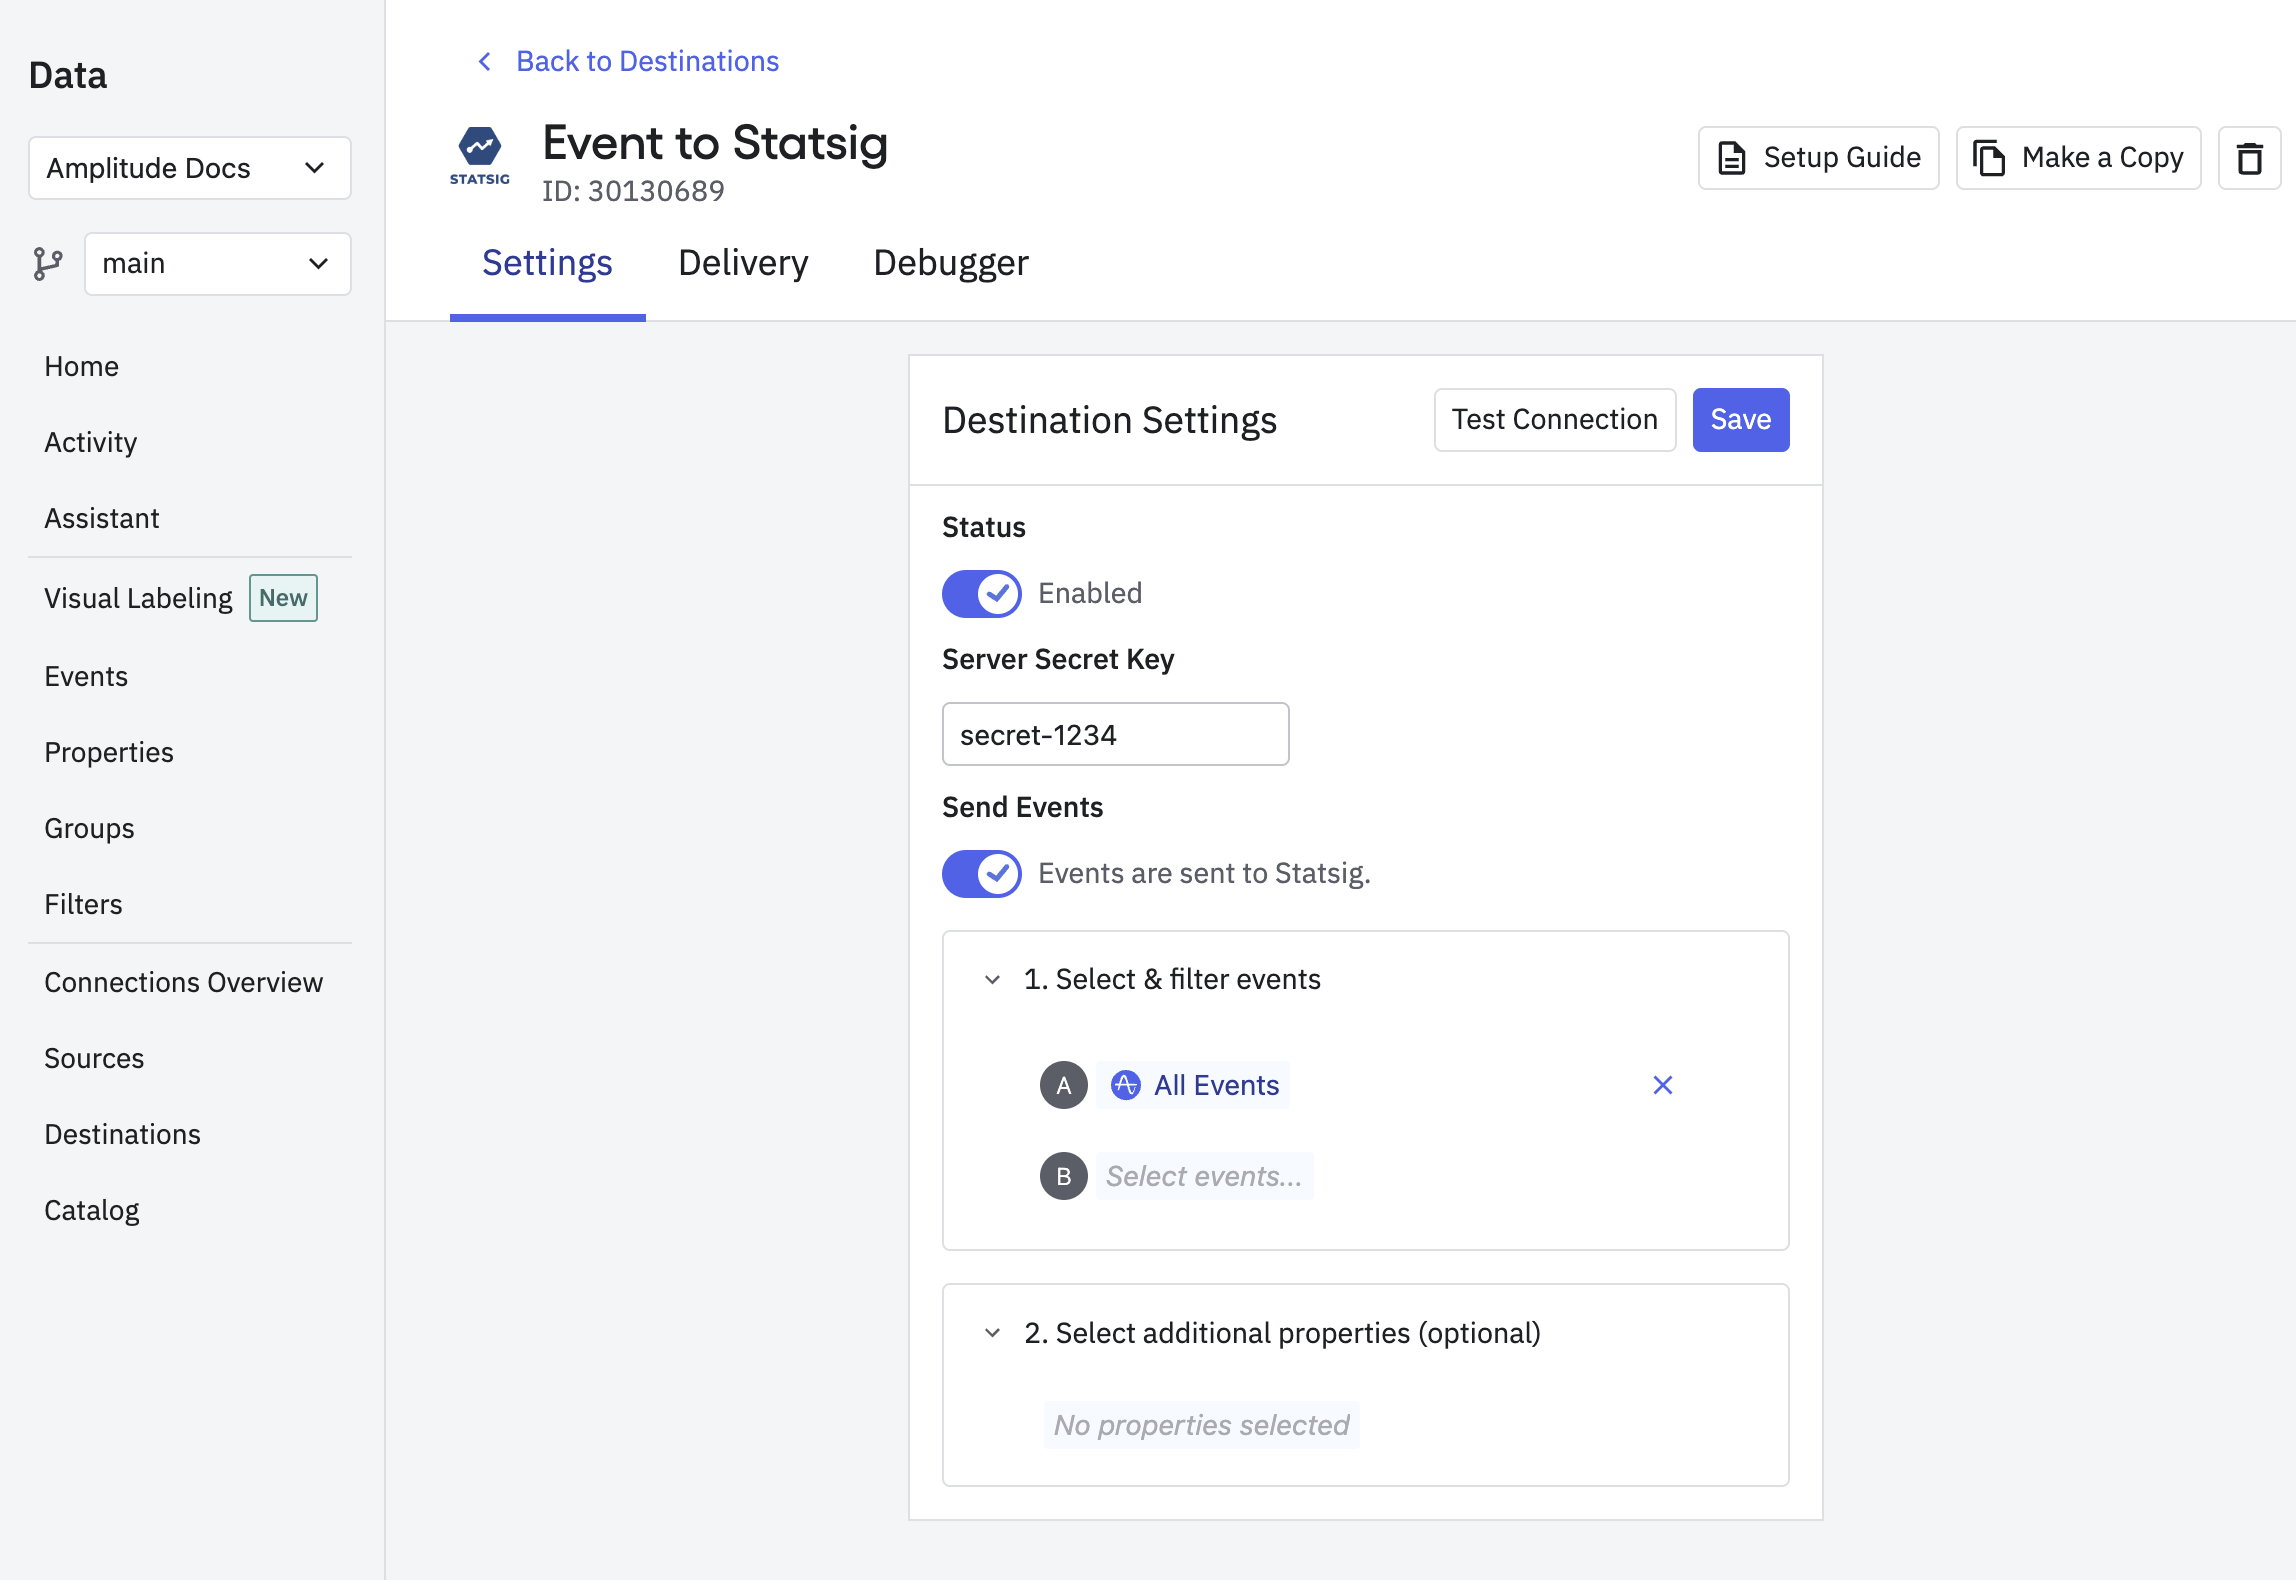Switch to the Delivery tab
This screenshot has width=2296, height=1580.
tap(742, 263)
